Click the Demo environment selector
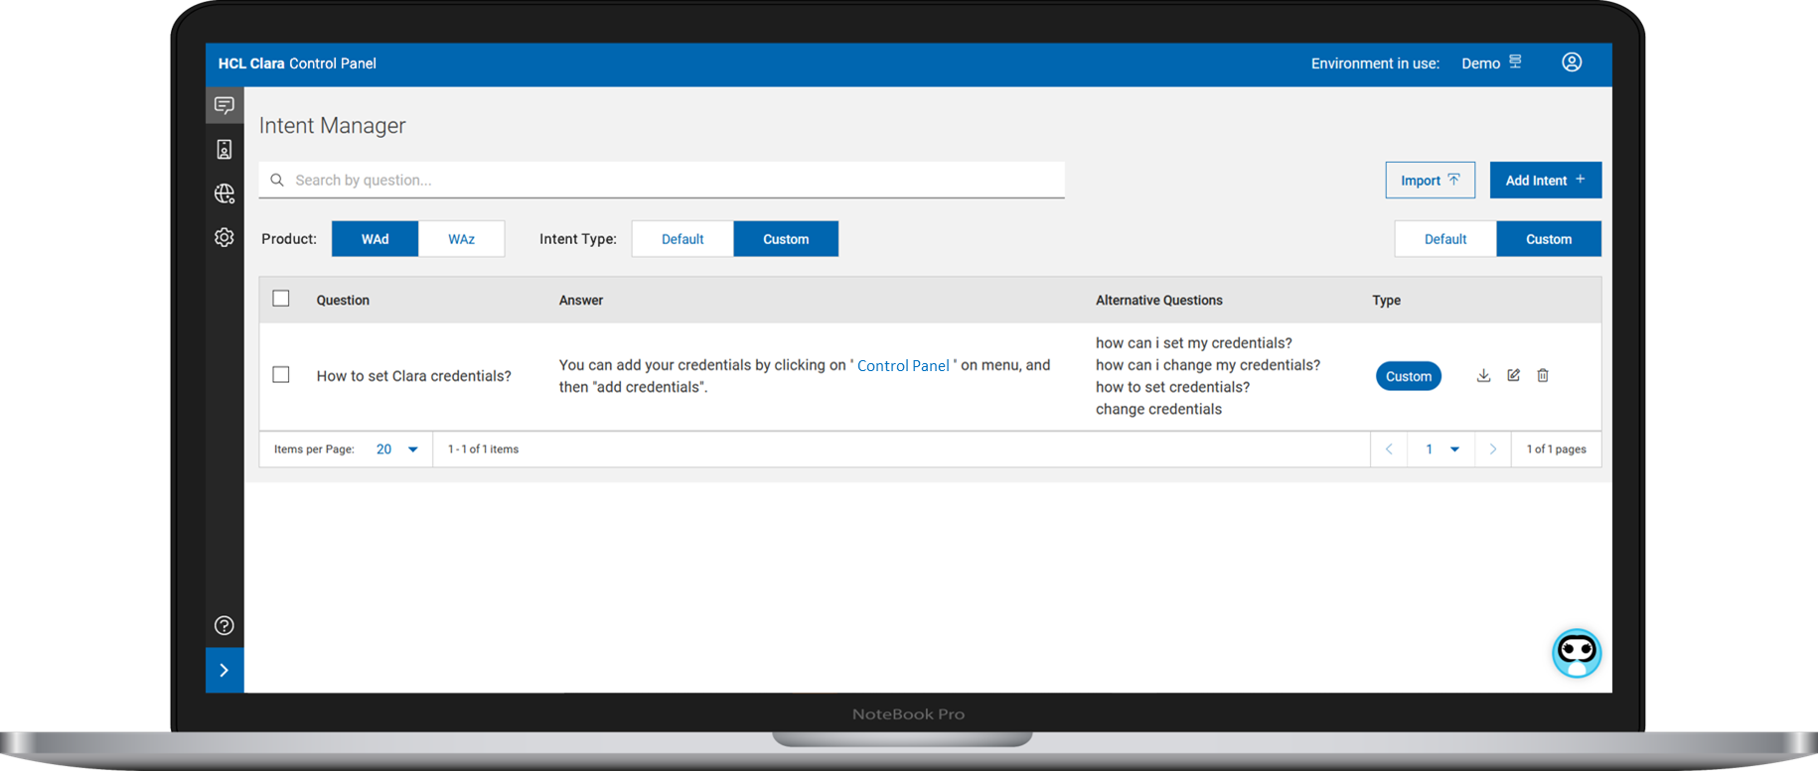The image size is (1818, 771). [x=1491, y=63]
